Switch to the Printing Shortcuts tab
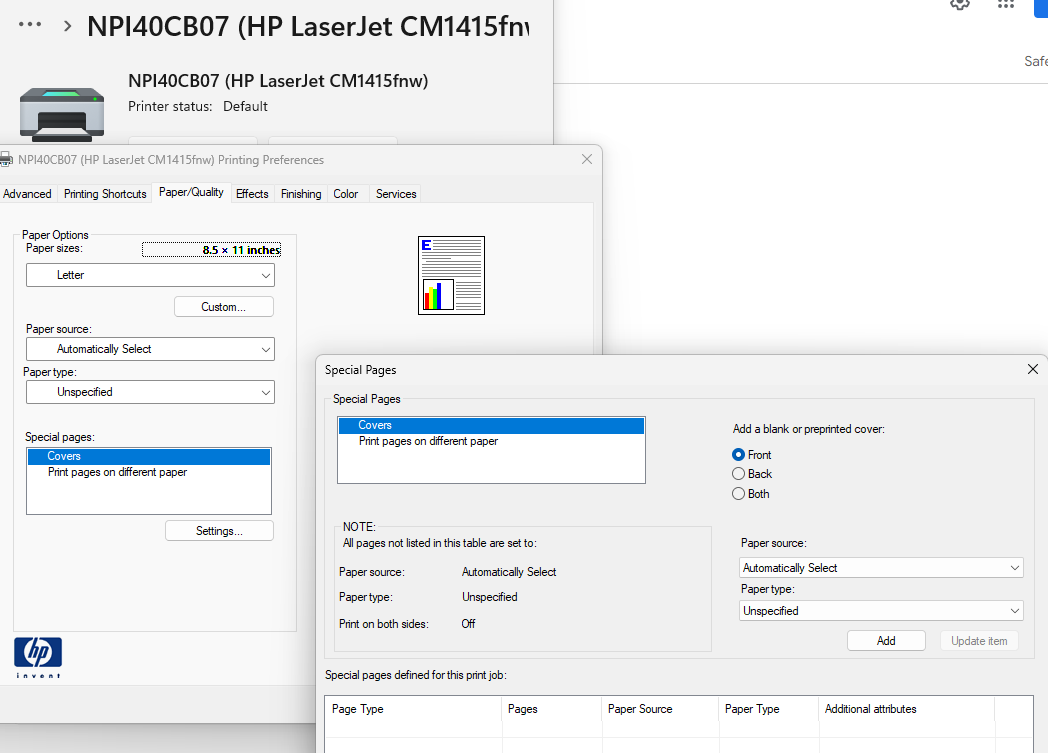Viewport: 1048px width, 753px height. pos(105,194)
